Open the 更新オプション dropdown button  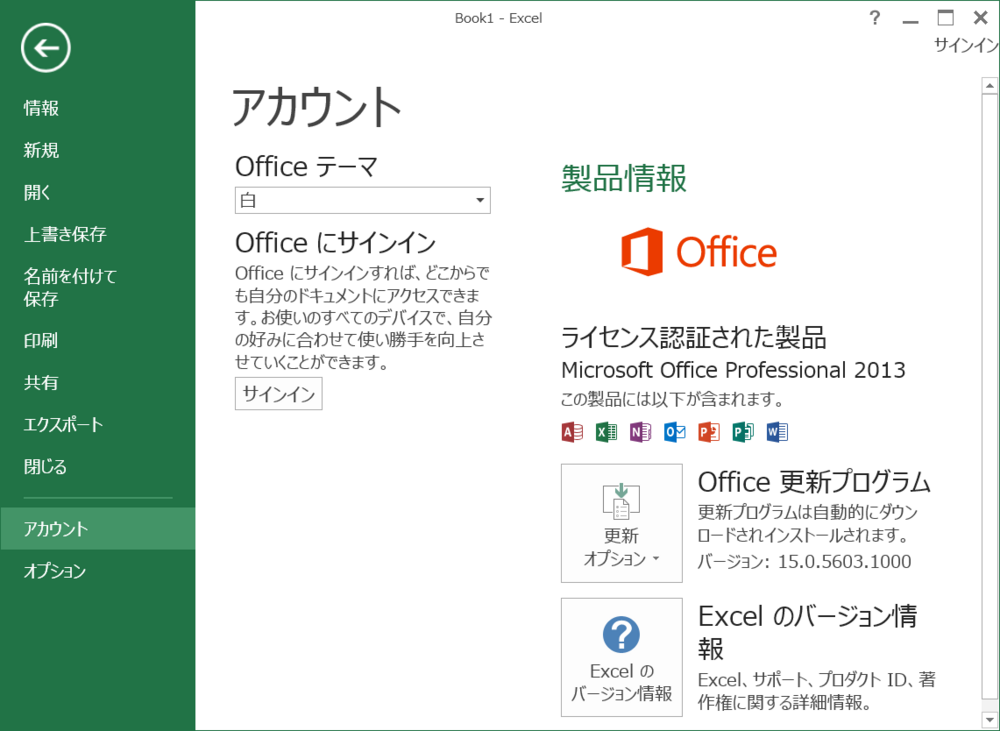(622, 523)
